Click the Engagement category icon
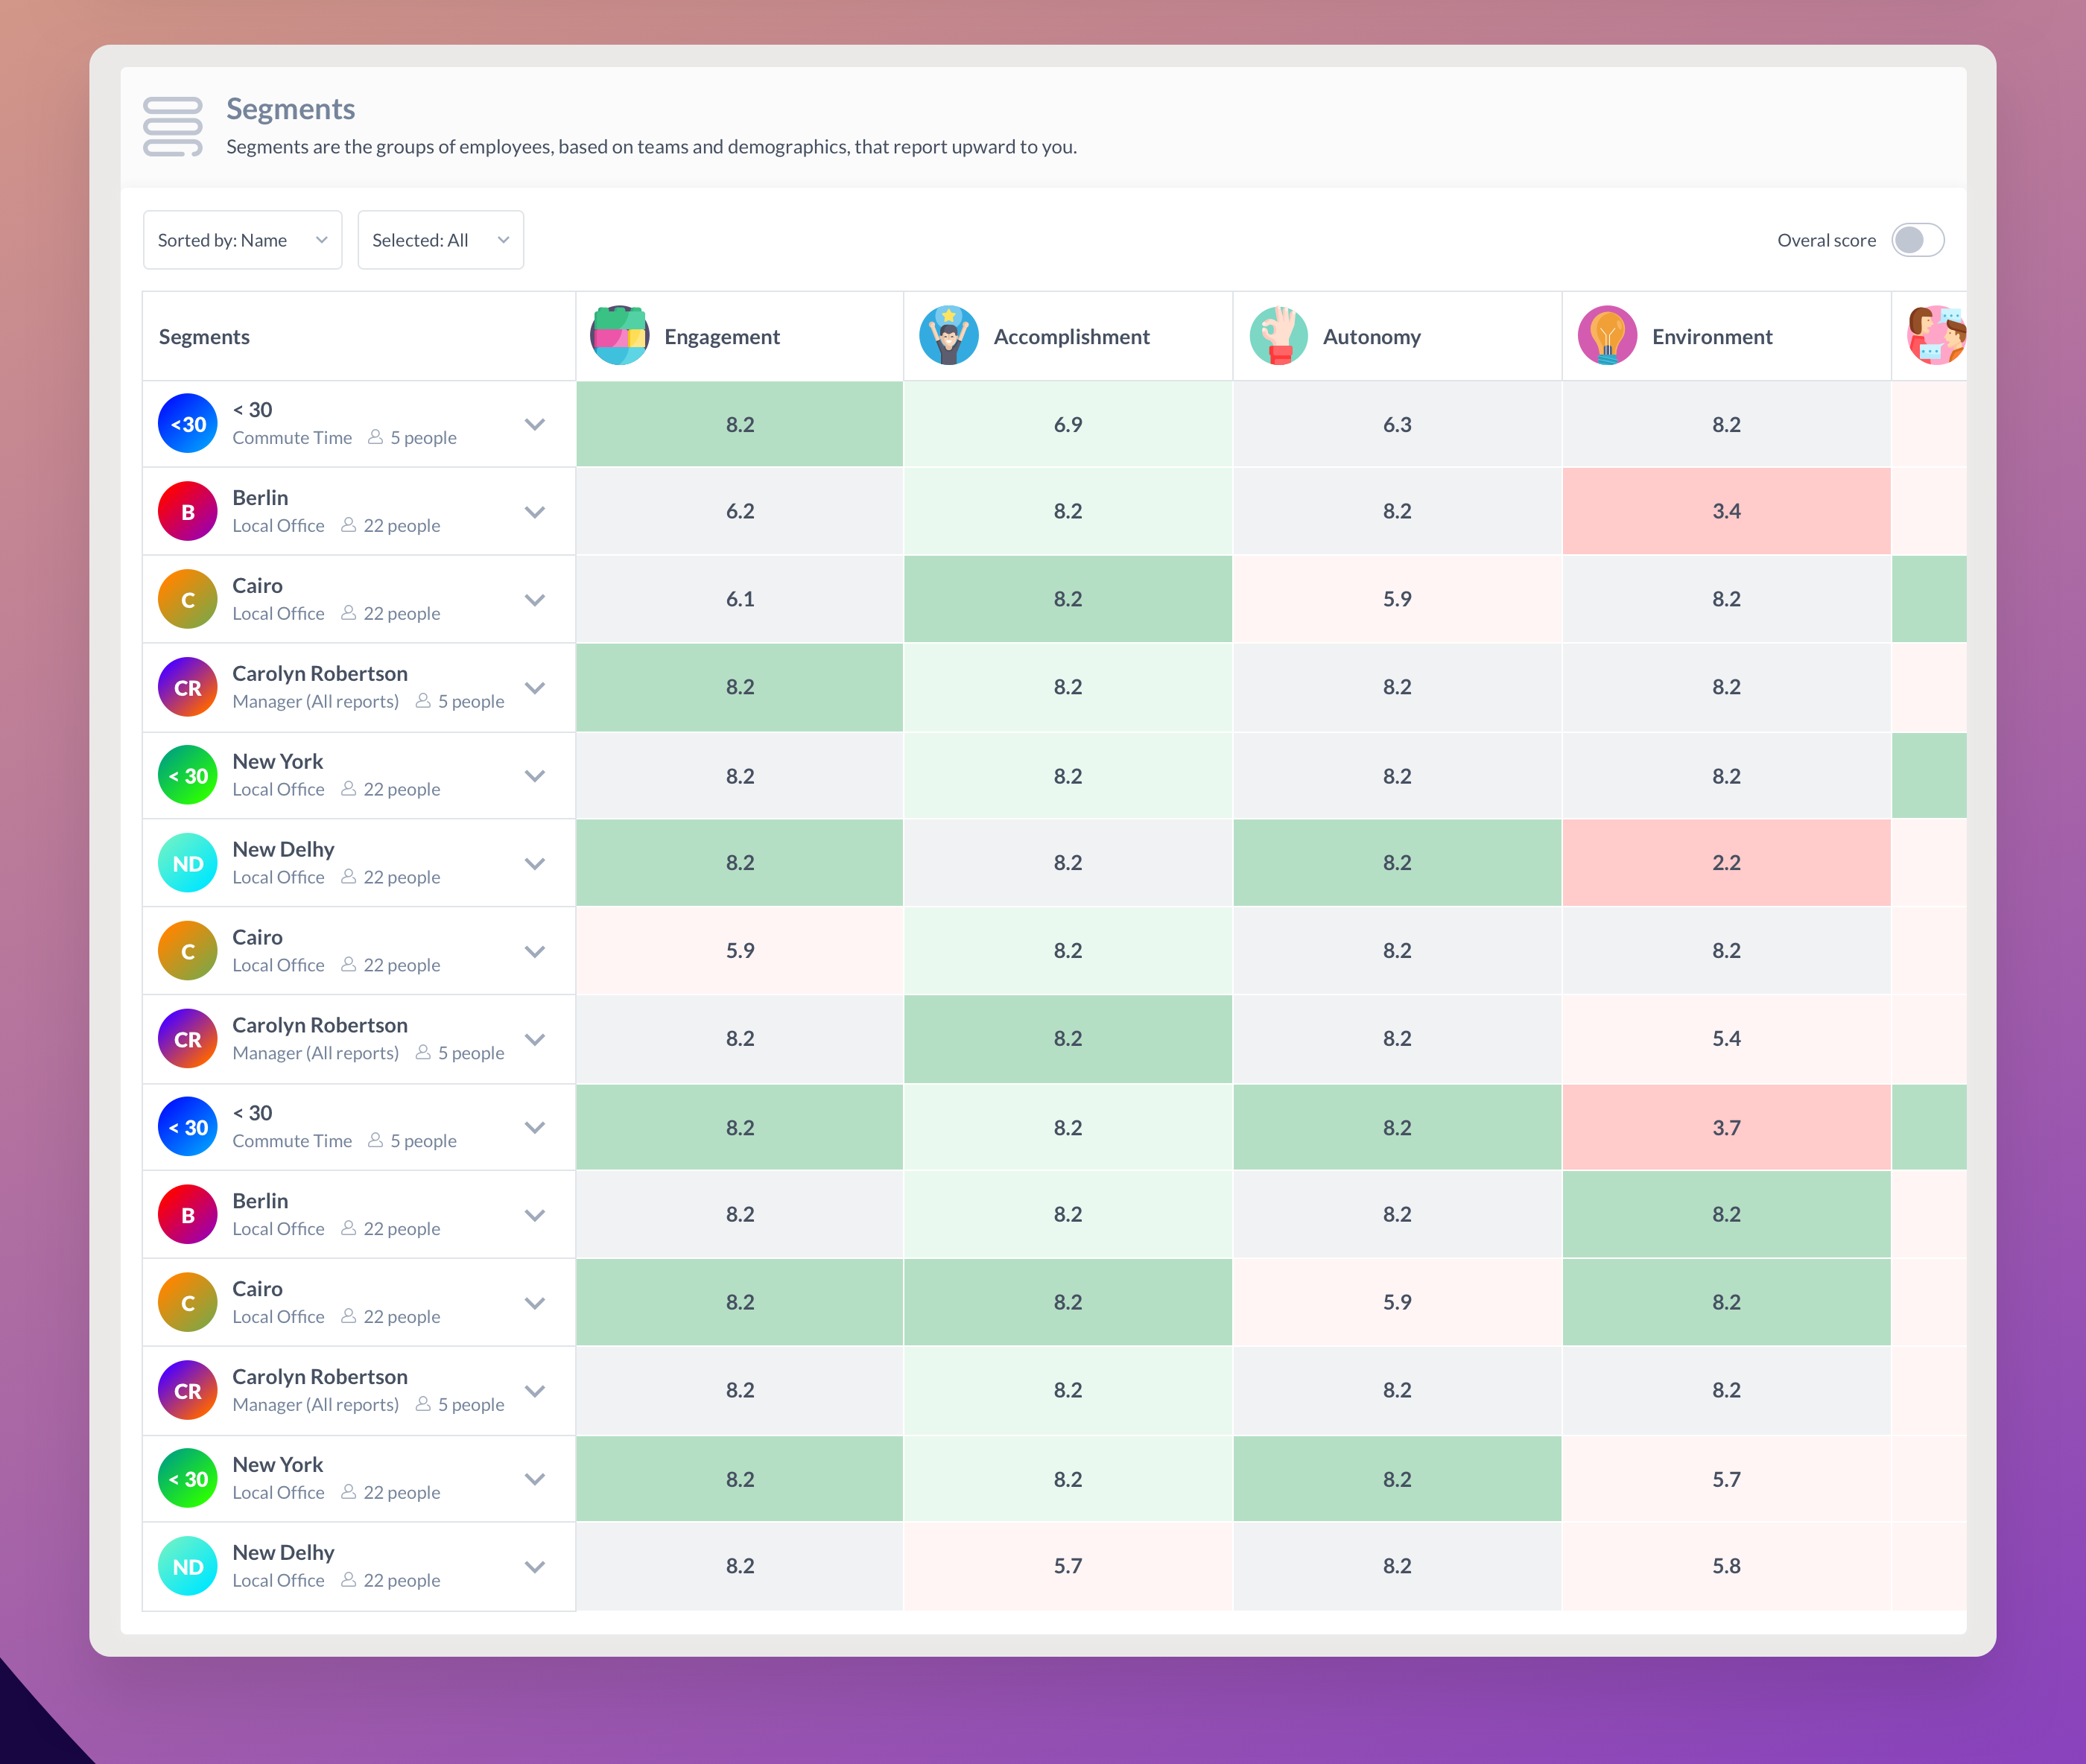The height and width of the screenshot is (1764, 2086). tap(619, 336)
